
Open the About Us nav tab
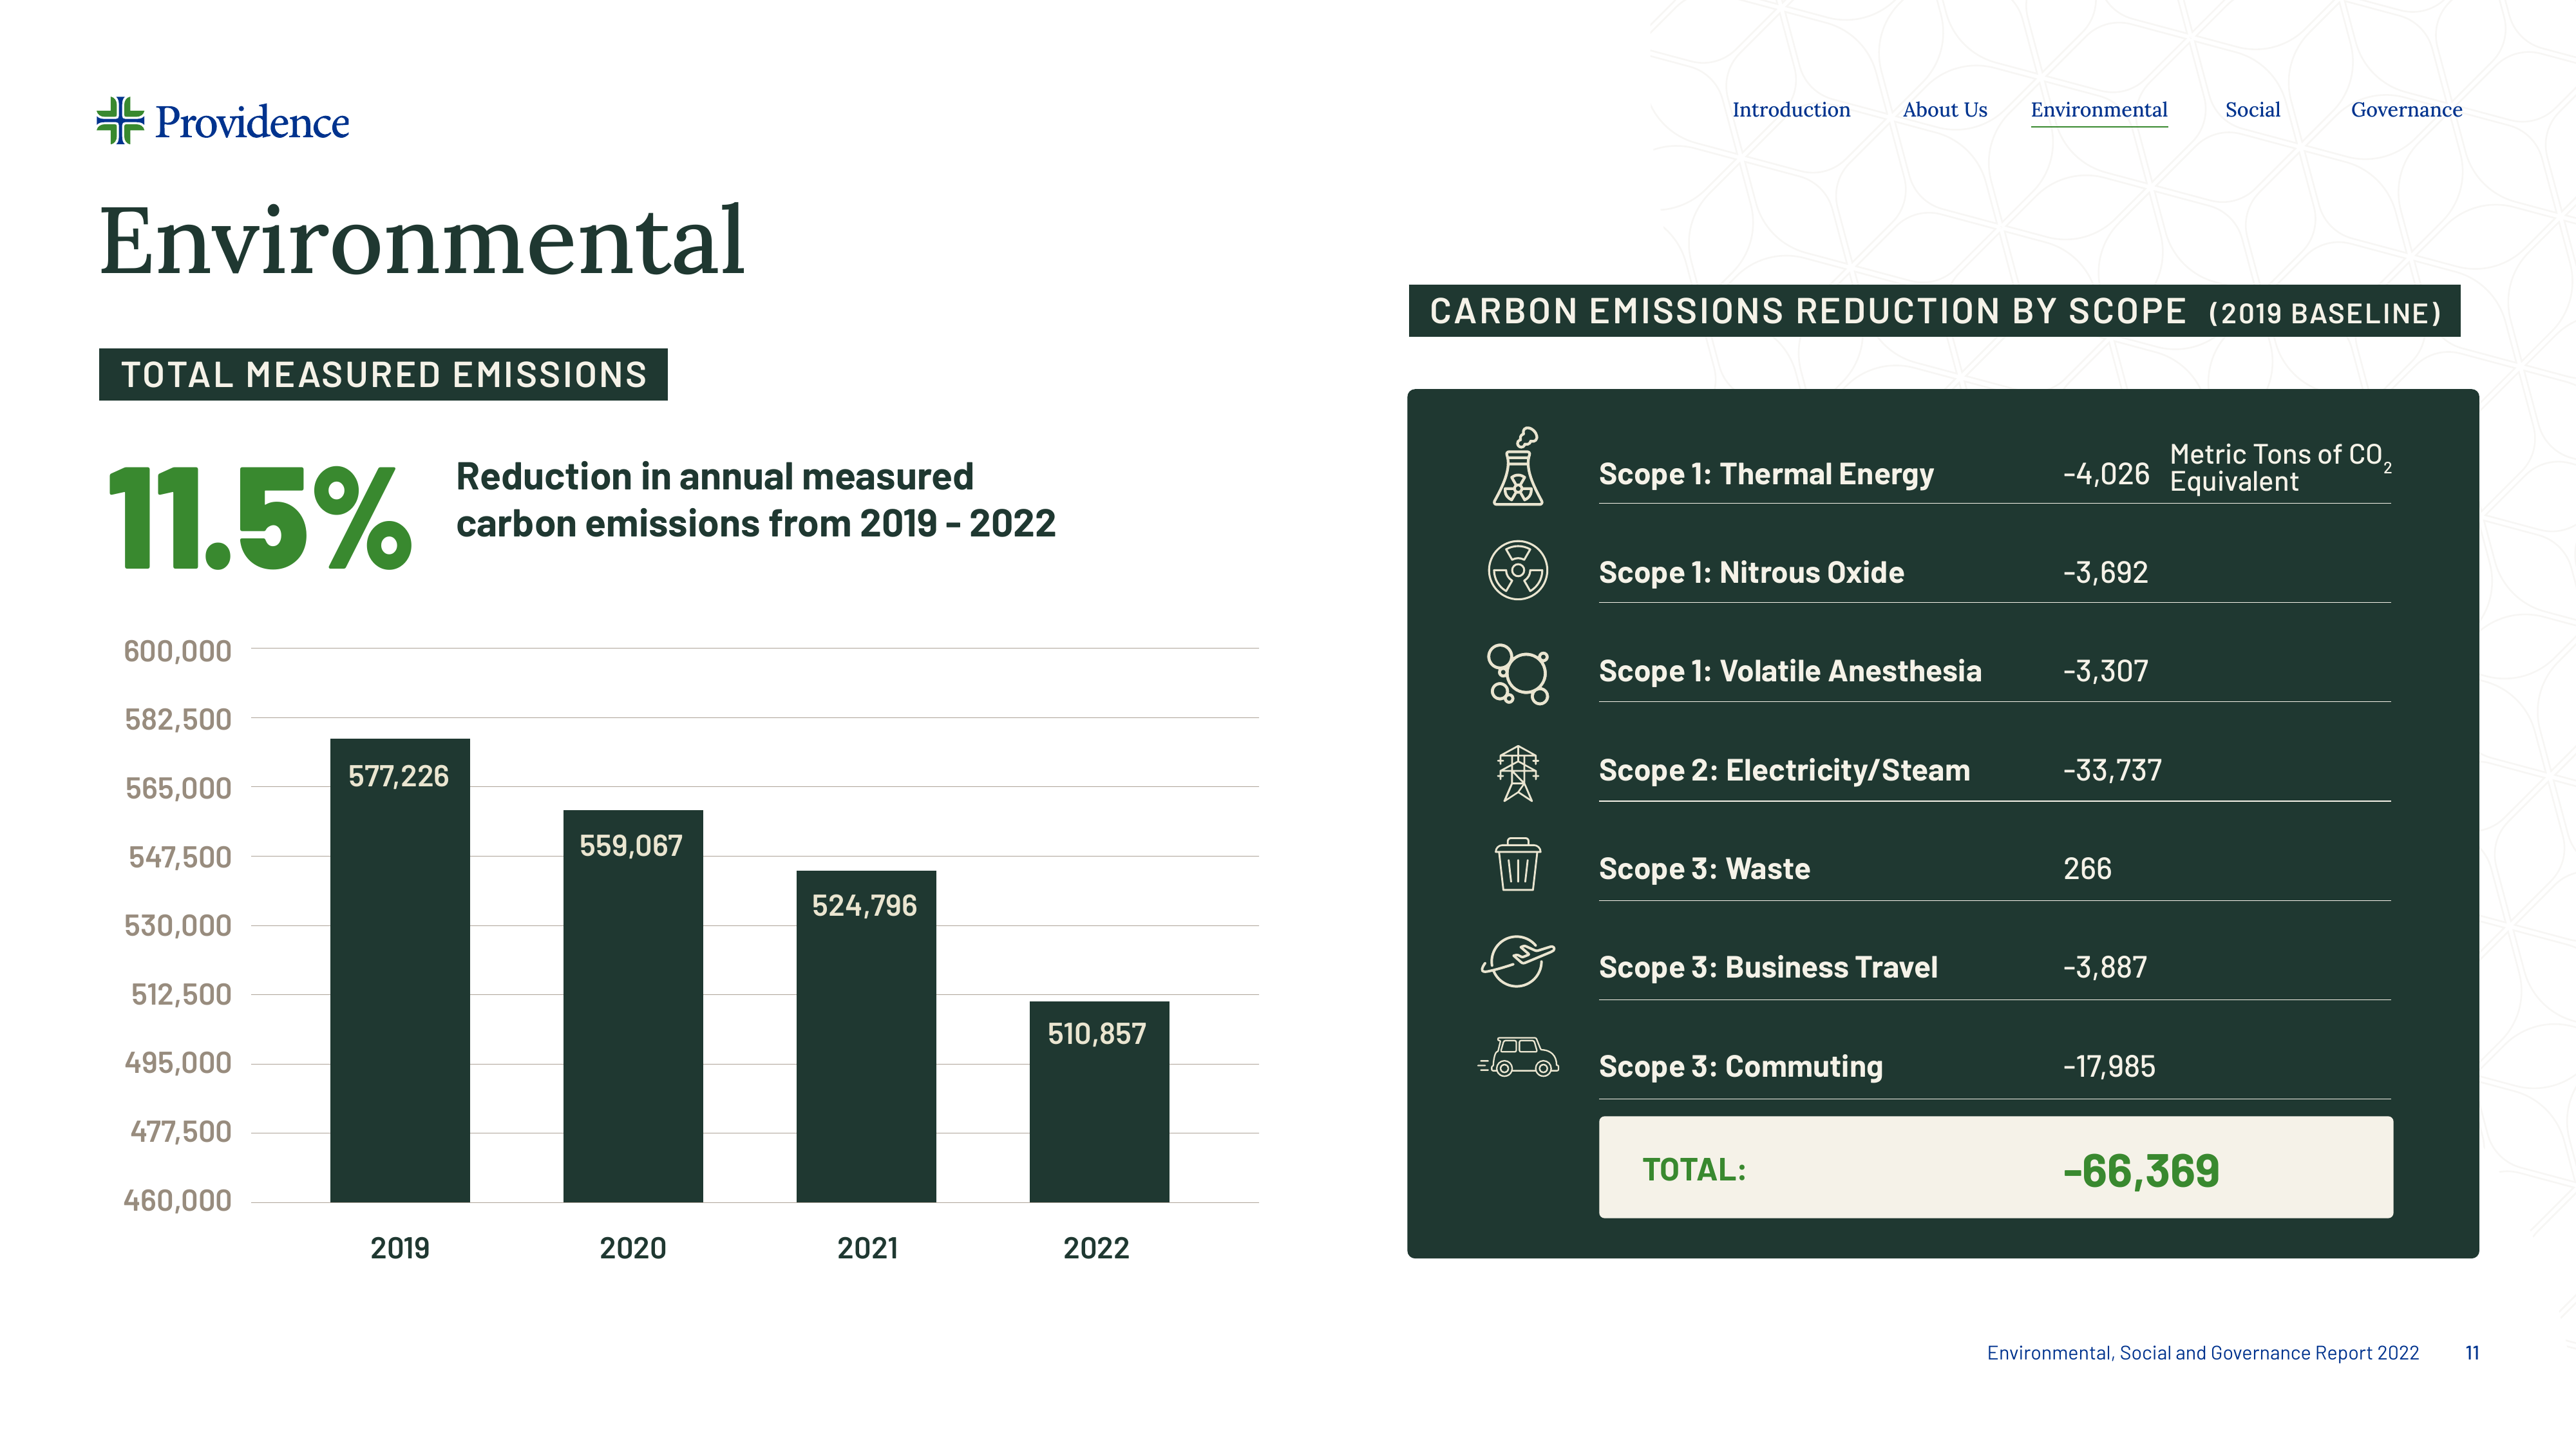(1945, 110)
